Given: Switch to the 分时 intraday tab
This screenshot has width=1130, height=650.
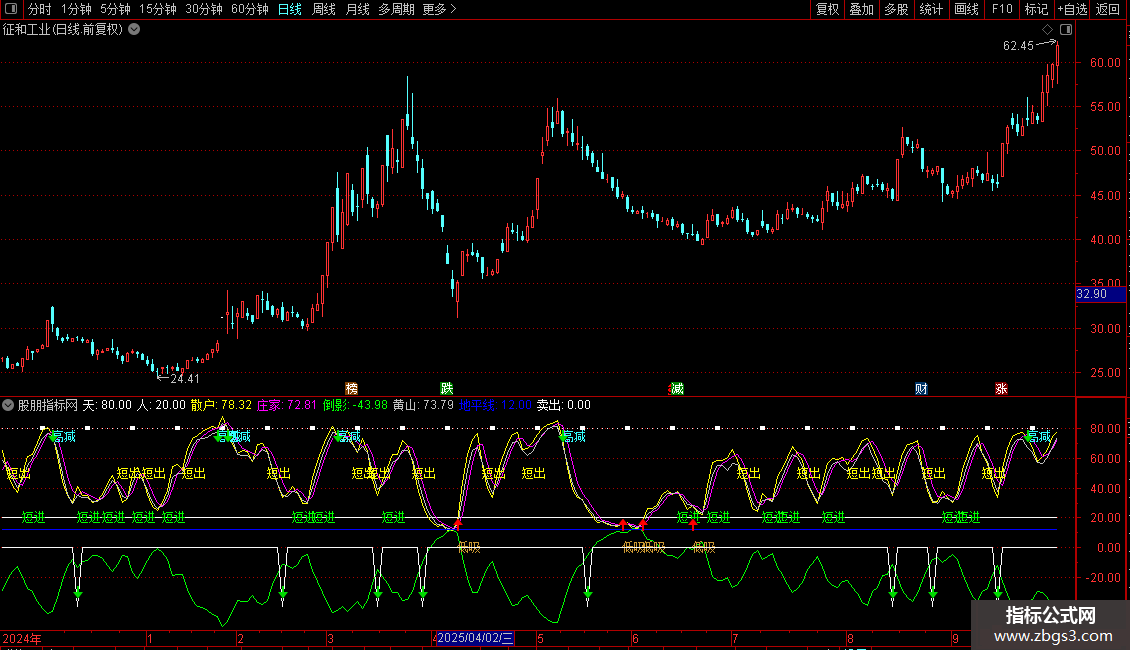Looking at the screenshot, I should [39, 9].
